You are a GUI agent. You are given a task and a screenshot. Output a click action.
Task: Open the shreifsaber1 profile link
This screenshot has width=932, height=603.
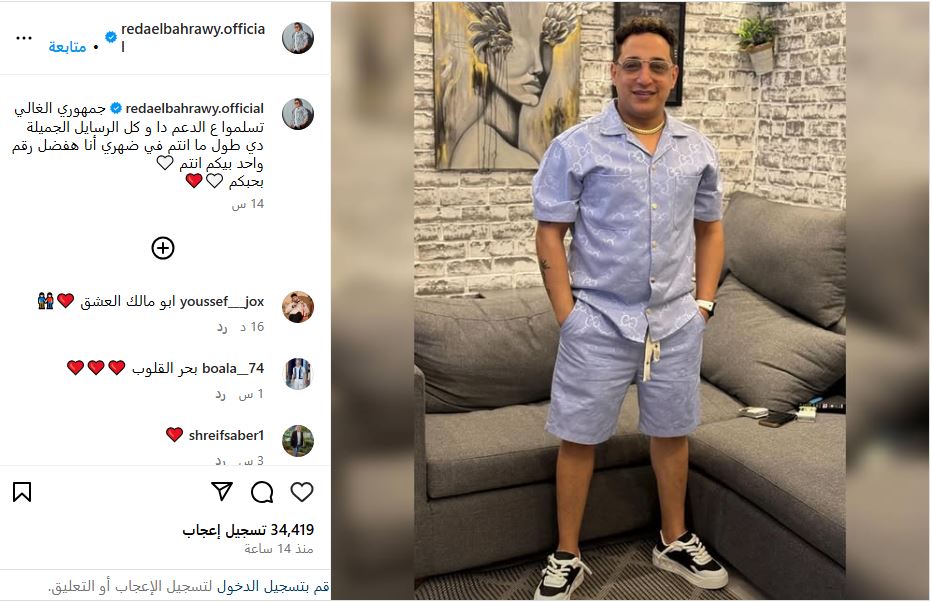[x=226, y=435]
